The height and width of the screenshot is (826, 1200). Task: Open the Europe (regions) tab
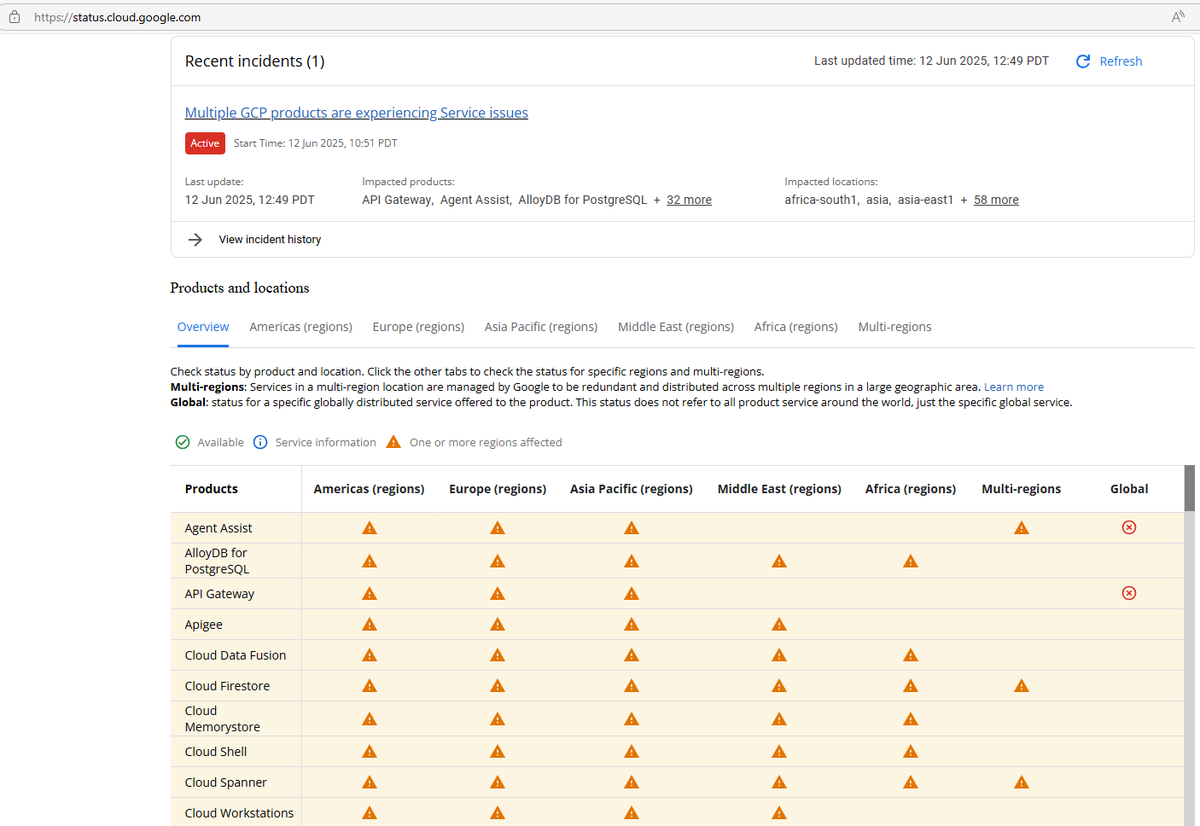coord(418,327)
